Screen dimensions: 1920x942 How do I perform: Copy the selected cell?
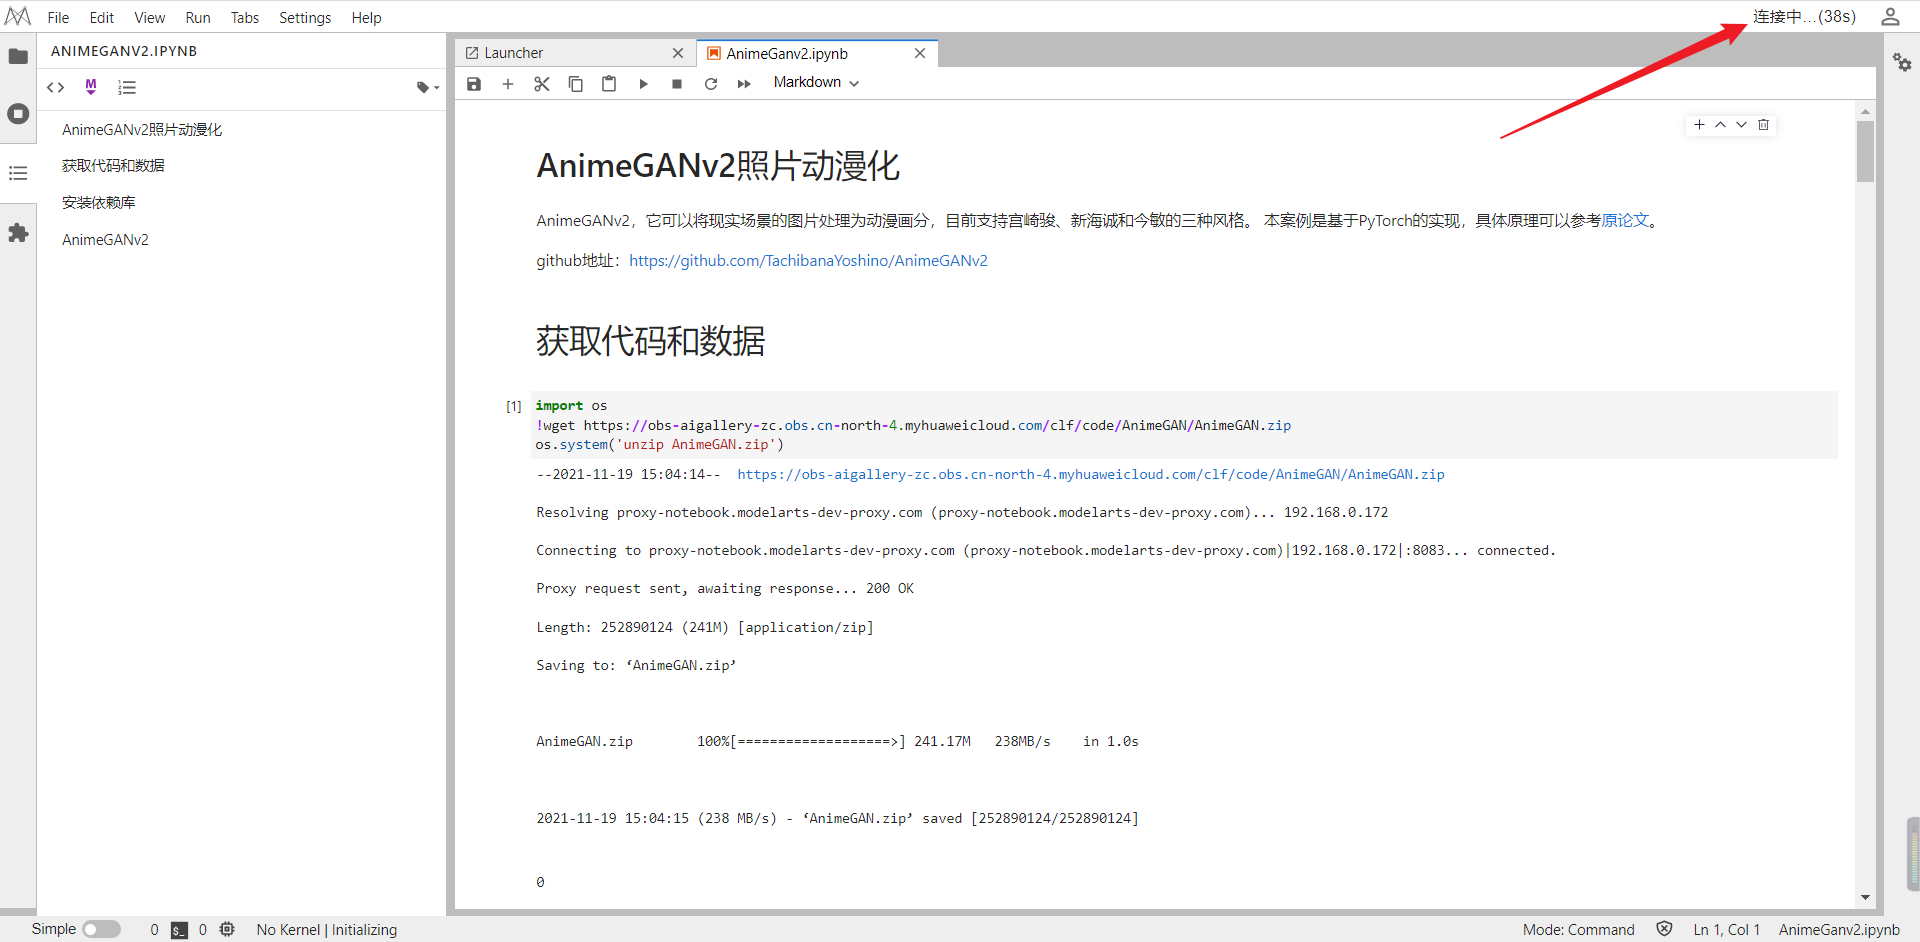[576, 84]
